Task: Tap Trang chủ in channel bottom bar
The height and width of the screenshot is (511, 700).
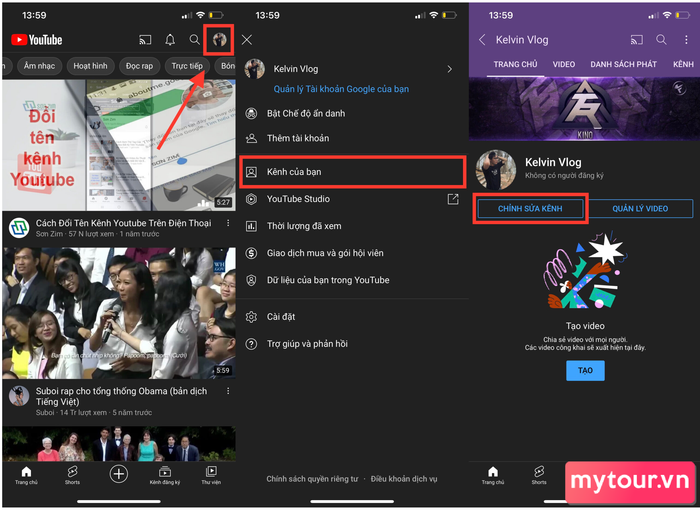Action: coord(493,475)
